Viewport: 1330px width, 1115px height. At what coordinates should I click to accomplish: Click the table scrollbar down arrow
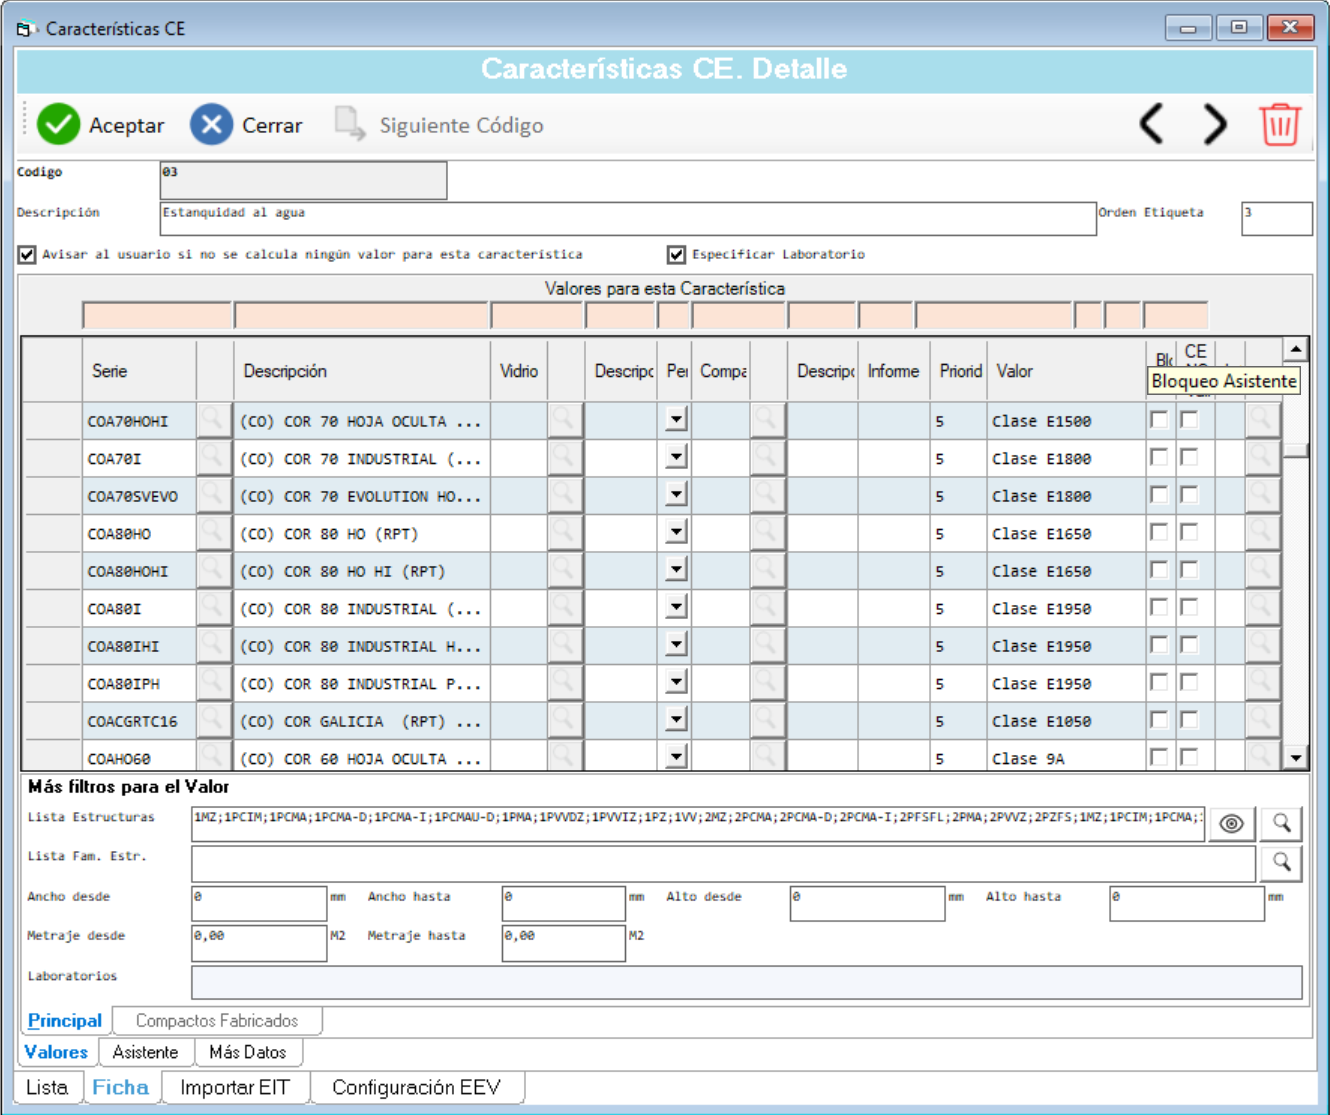[1296, 758]
